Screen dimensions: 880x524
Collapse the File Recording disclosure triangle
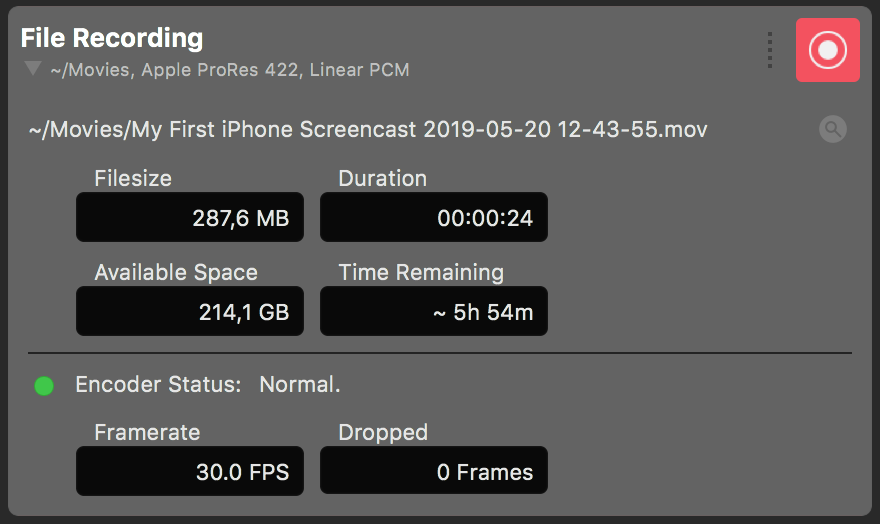click(33, 68)
